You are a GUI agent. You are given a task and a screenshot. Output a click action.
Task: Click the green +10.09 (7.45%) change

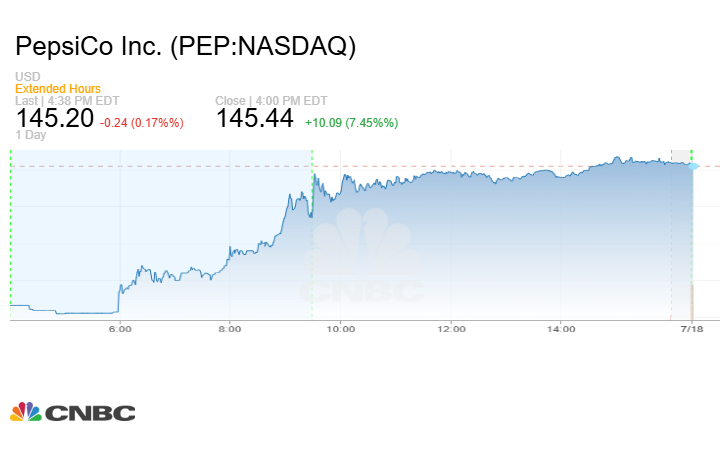[x=351, y=122]
